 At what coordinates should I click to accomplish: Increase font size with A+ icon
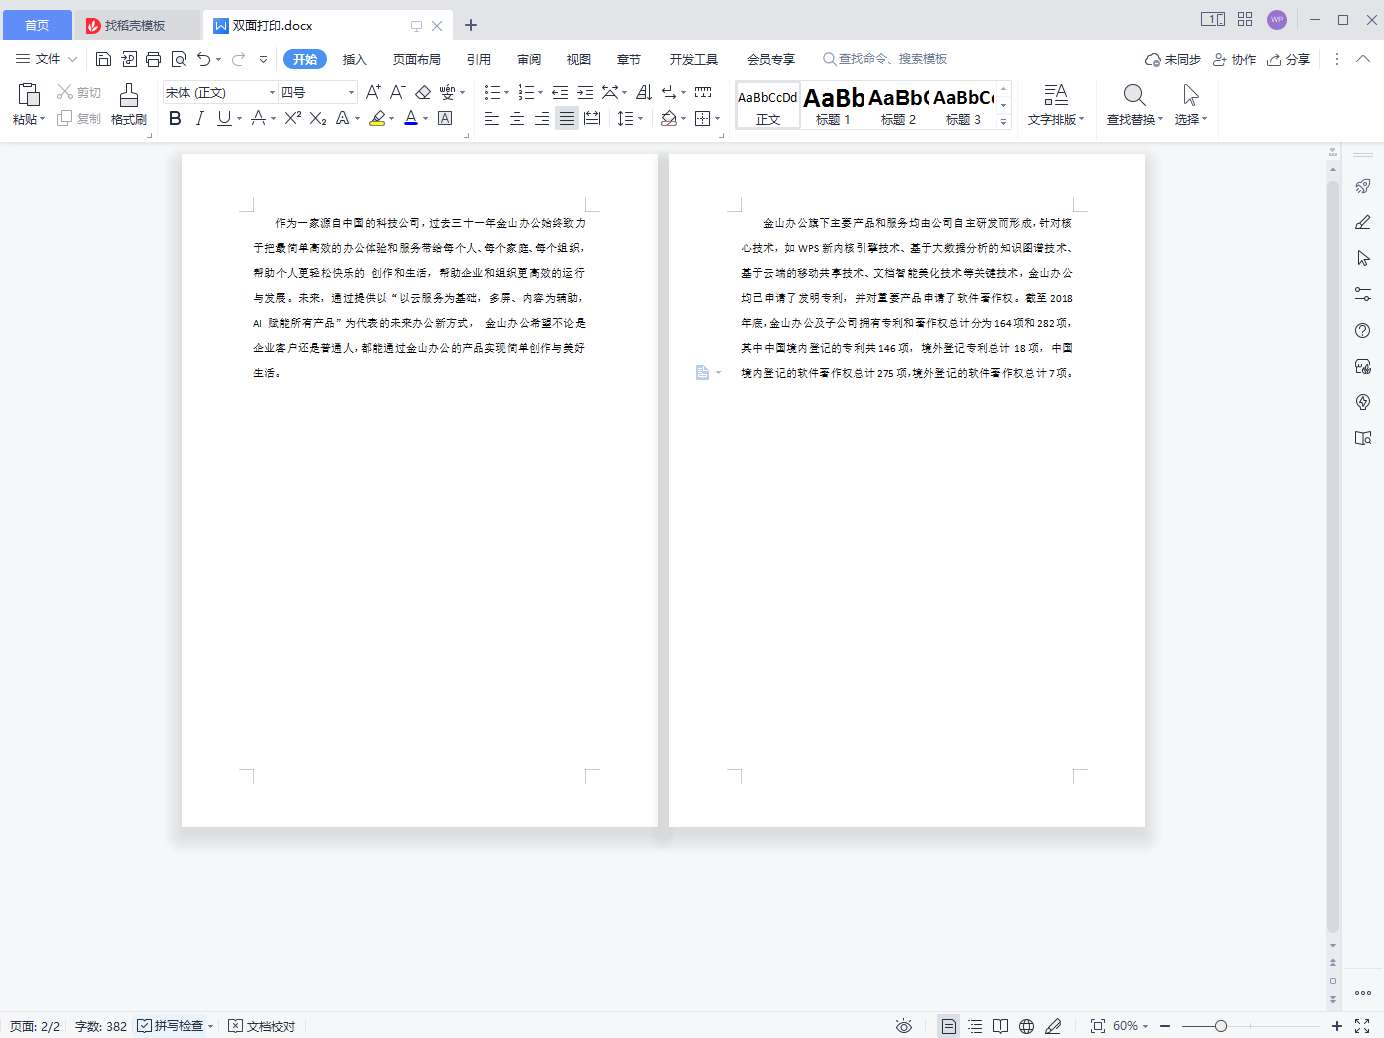pyautogui.click(x=373, y=92)
